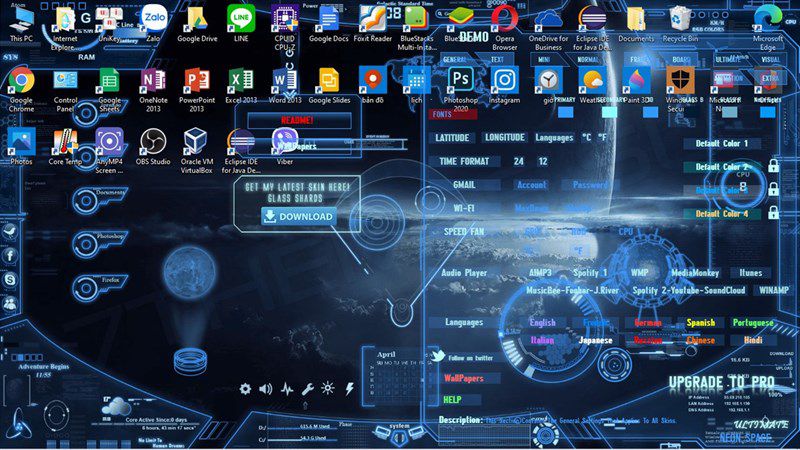The width and height of the screenshot is (800, 450).
Task: Click the speaker volume icon in dock
Action: (x=266, y=389)
